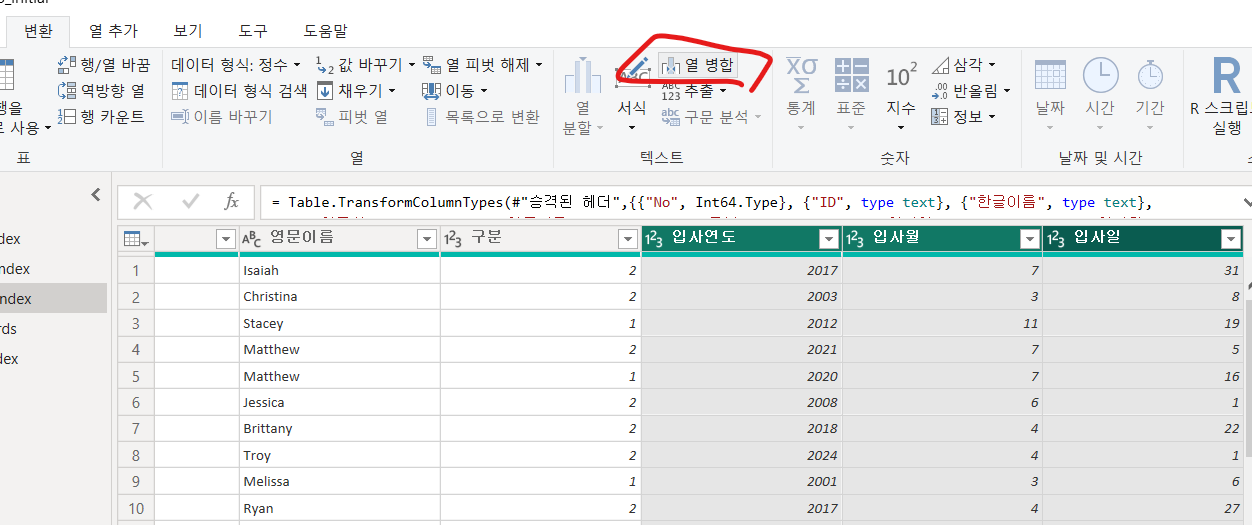Collapse the queries pane with chevron
Viewport: 1252px width, 525px height.
tap(96, 195)
